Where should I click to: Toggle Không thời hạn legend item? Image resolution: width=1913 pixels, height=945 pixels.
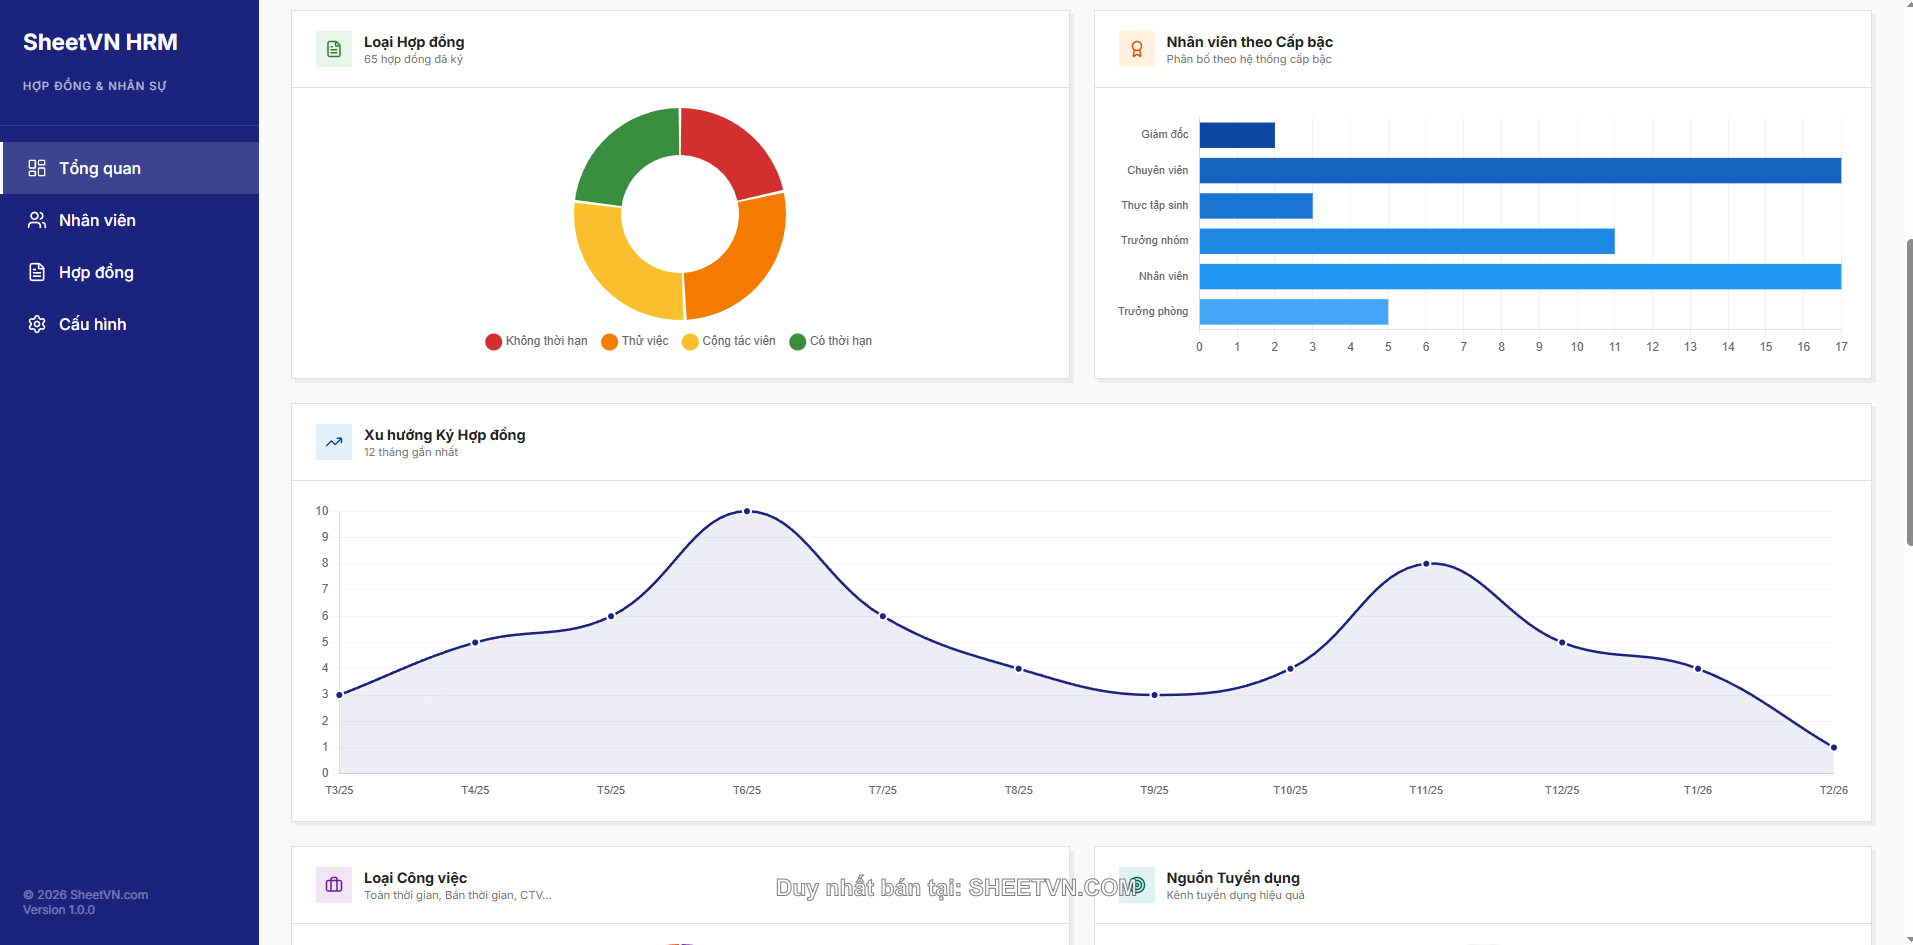click(x=536, y=341)
